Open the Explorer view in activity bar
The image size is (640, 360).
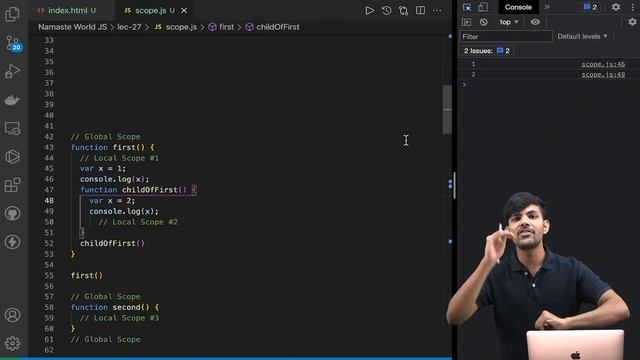click(12, 14)
